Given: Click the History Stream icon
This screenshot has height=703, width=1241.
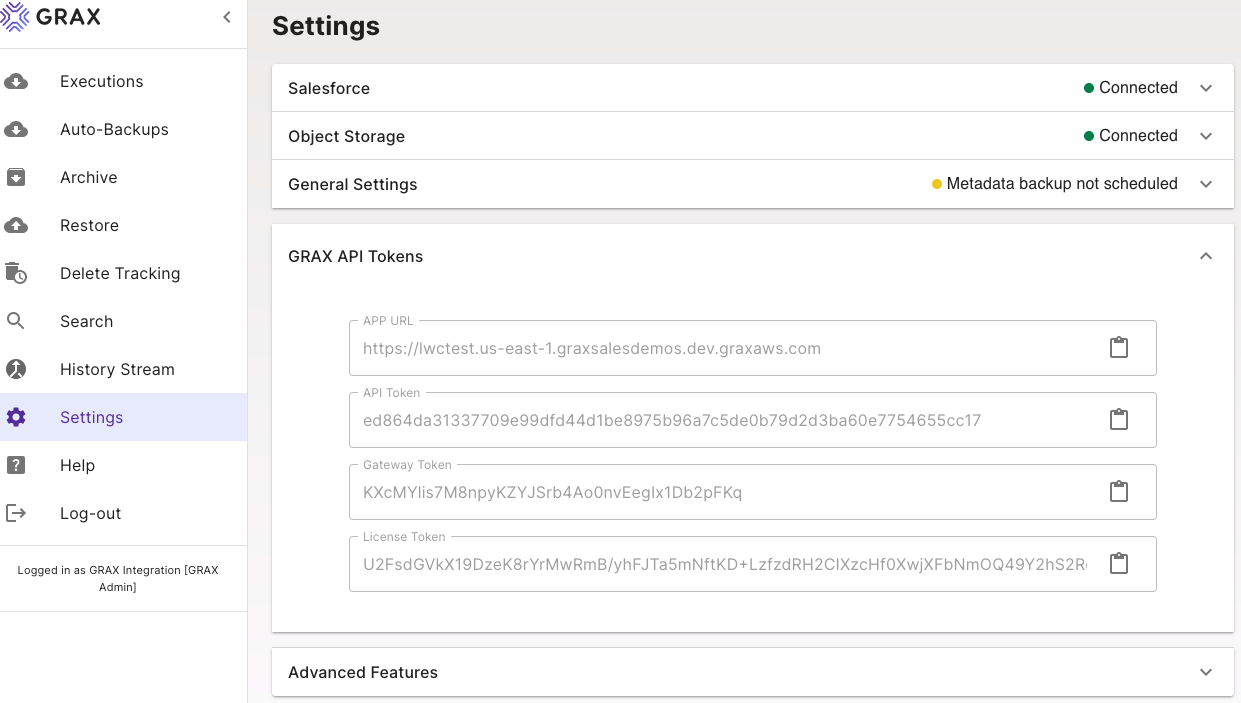Looking at the screenshot, I should click(x=16, y=369).
